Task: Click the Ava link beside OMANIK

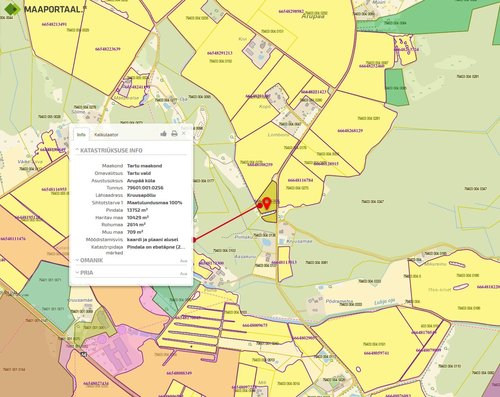Action: [x=184, y=261]
